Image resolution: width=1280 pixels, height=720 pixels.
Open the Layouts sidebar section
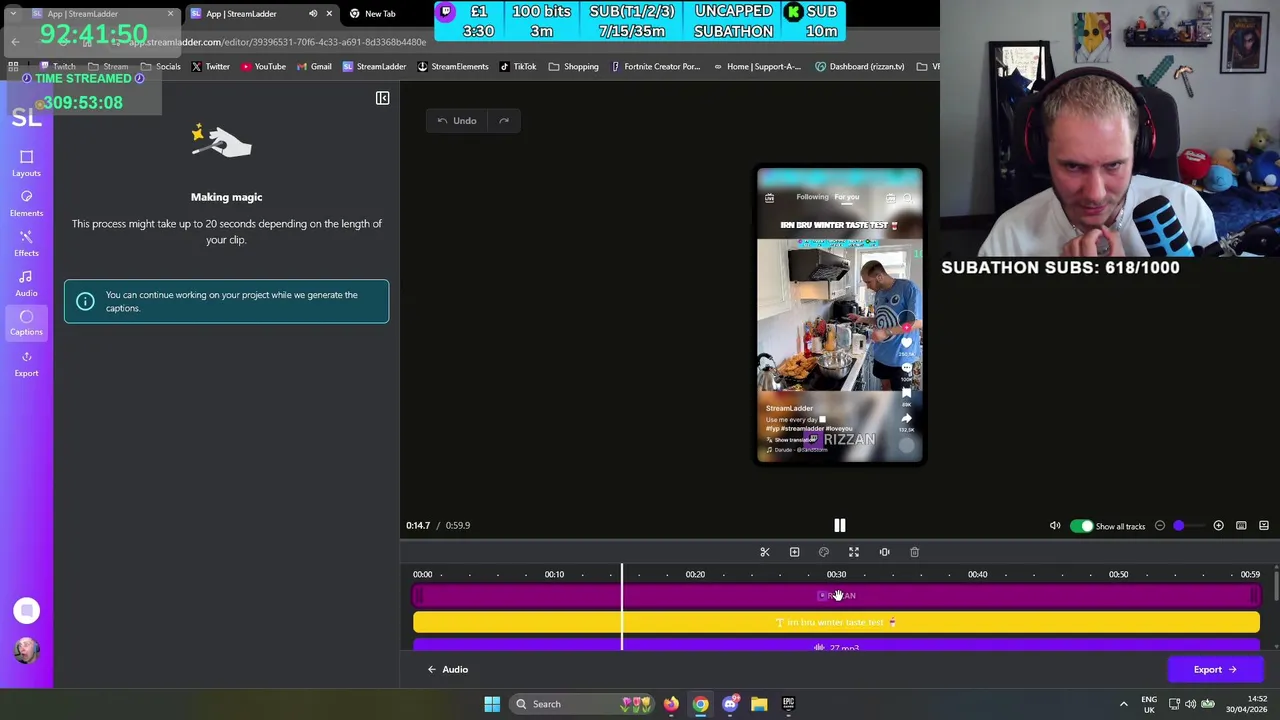(x=26, y=163)
